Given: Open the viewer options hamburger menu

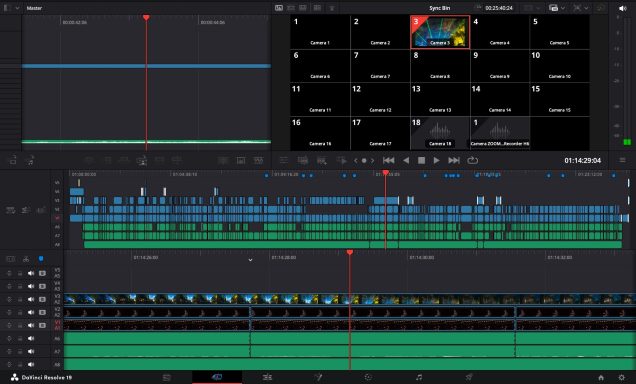Looking at the screenshot, I should coord(622,161).
